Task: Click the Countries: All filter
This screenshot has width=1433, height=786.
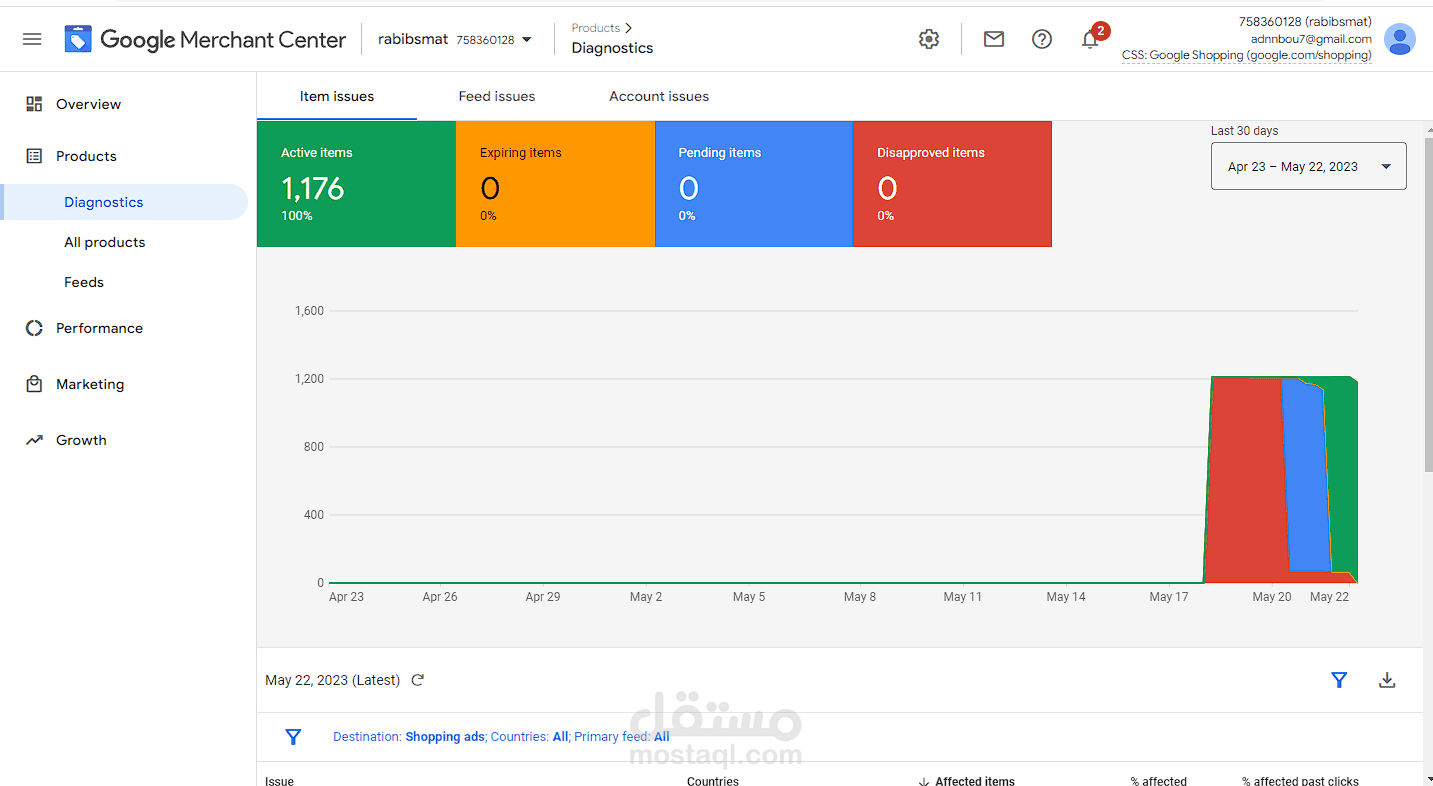Action: (530, 737)
